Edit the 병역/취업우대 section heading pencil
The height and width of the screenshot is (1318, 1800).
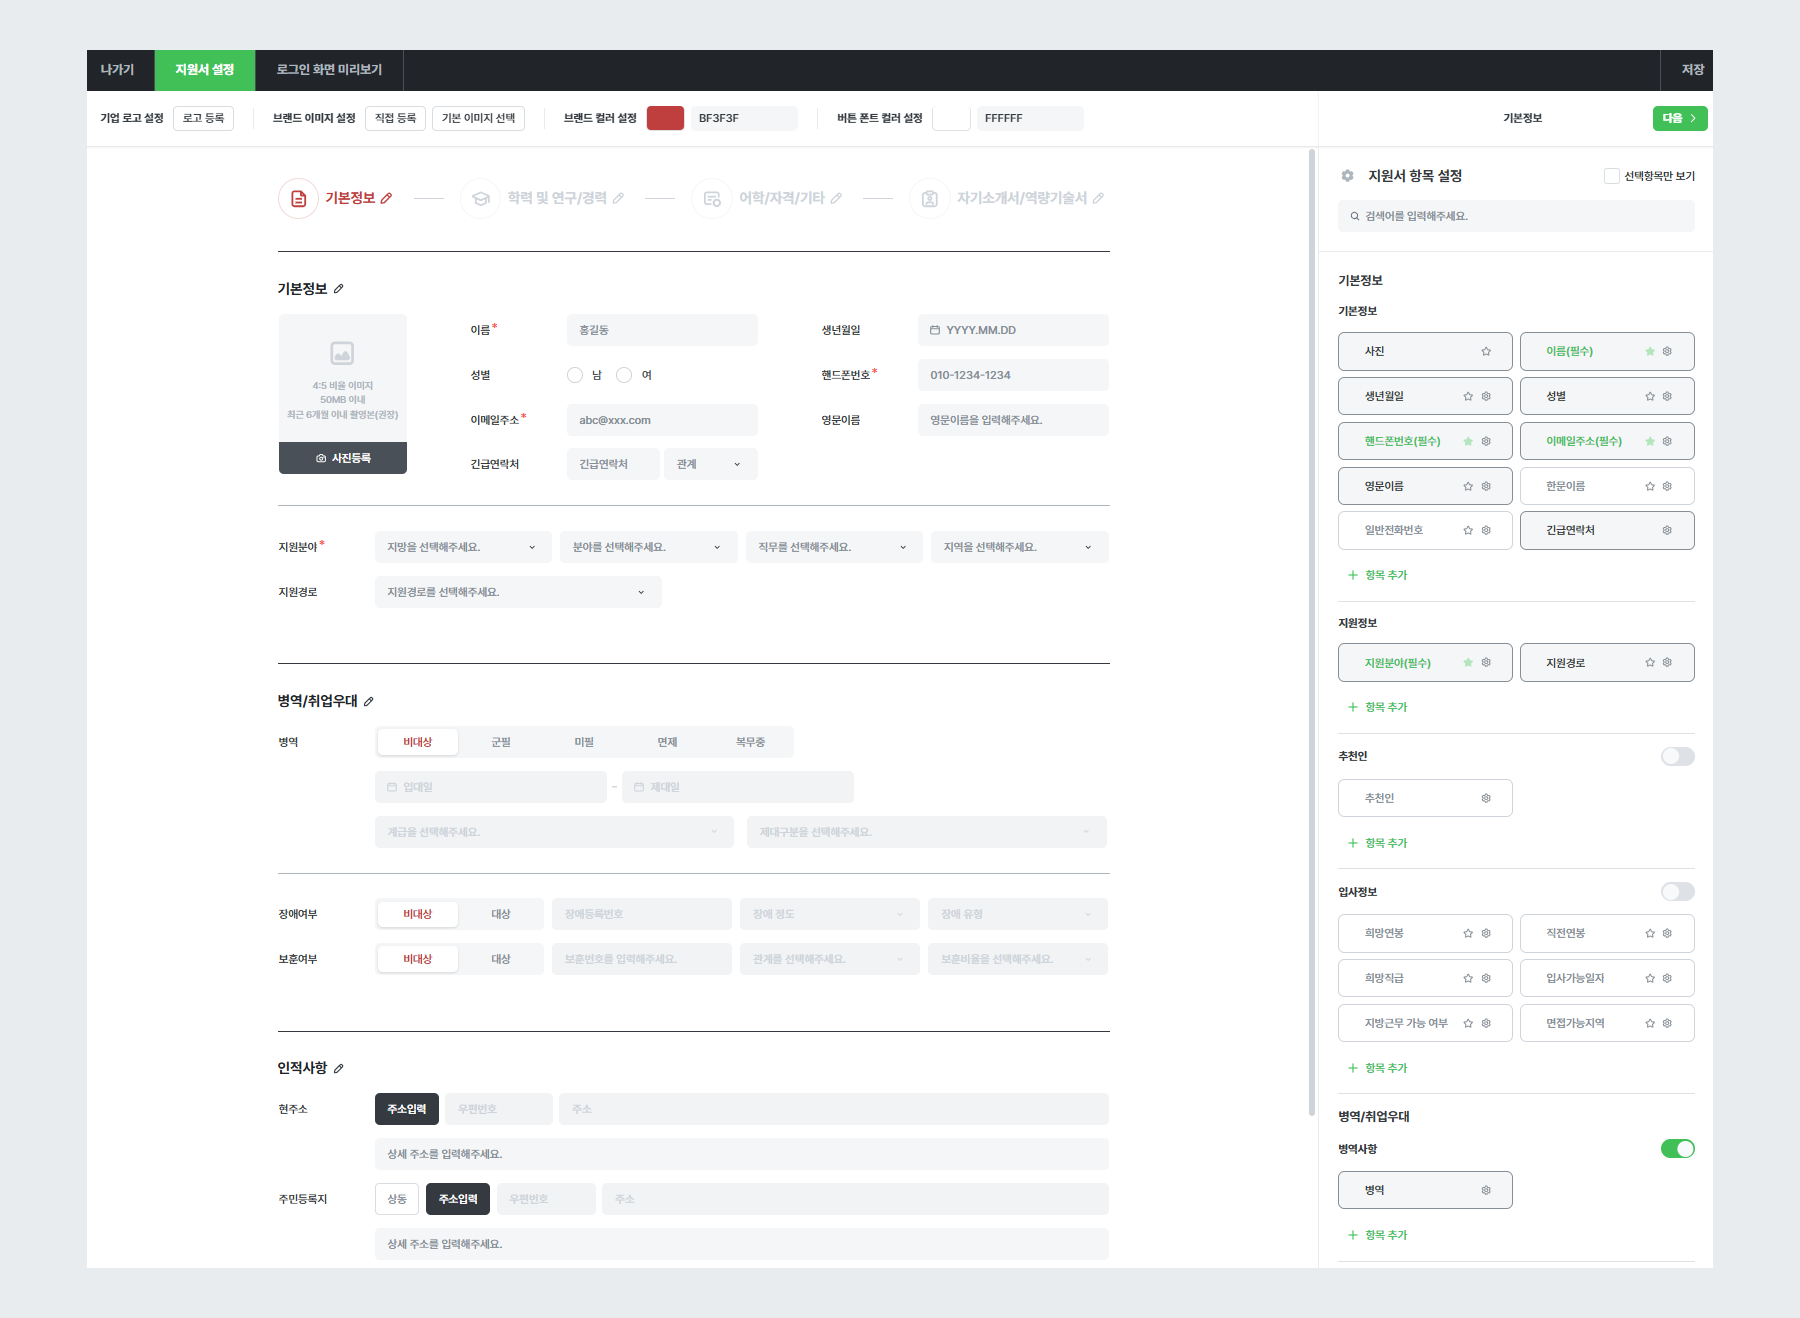click(369, 702)
